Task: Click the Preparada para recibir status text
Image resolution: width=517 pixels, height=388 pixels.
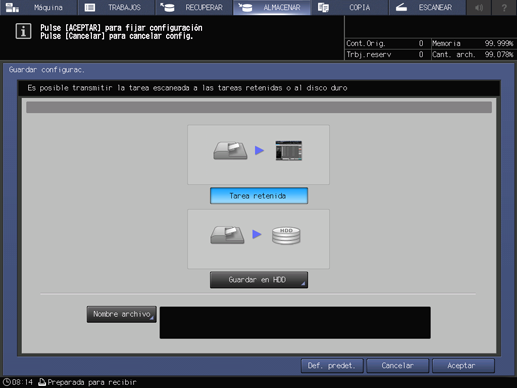Action: (x=92, y=382)
